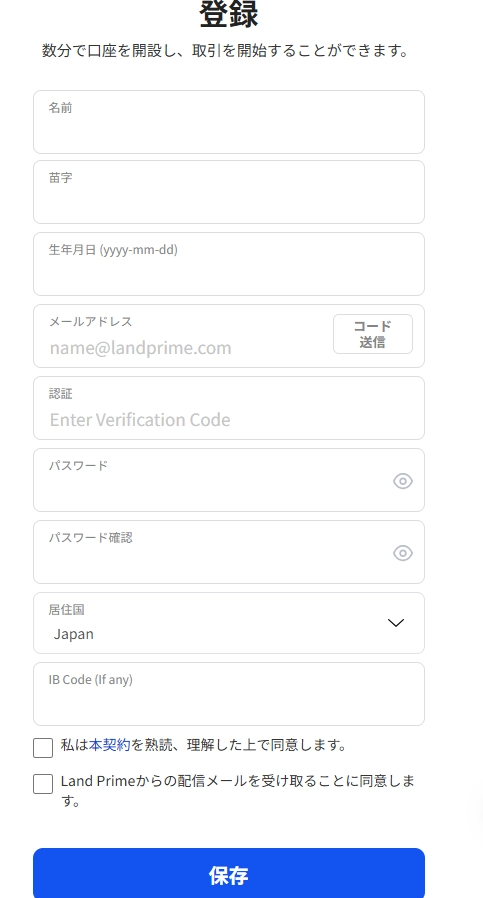The image size is (483, 898).
Task: Click the 登録 page heading
Action: [x=229, y=14]
